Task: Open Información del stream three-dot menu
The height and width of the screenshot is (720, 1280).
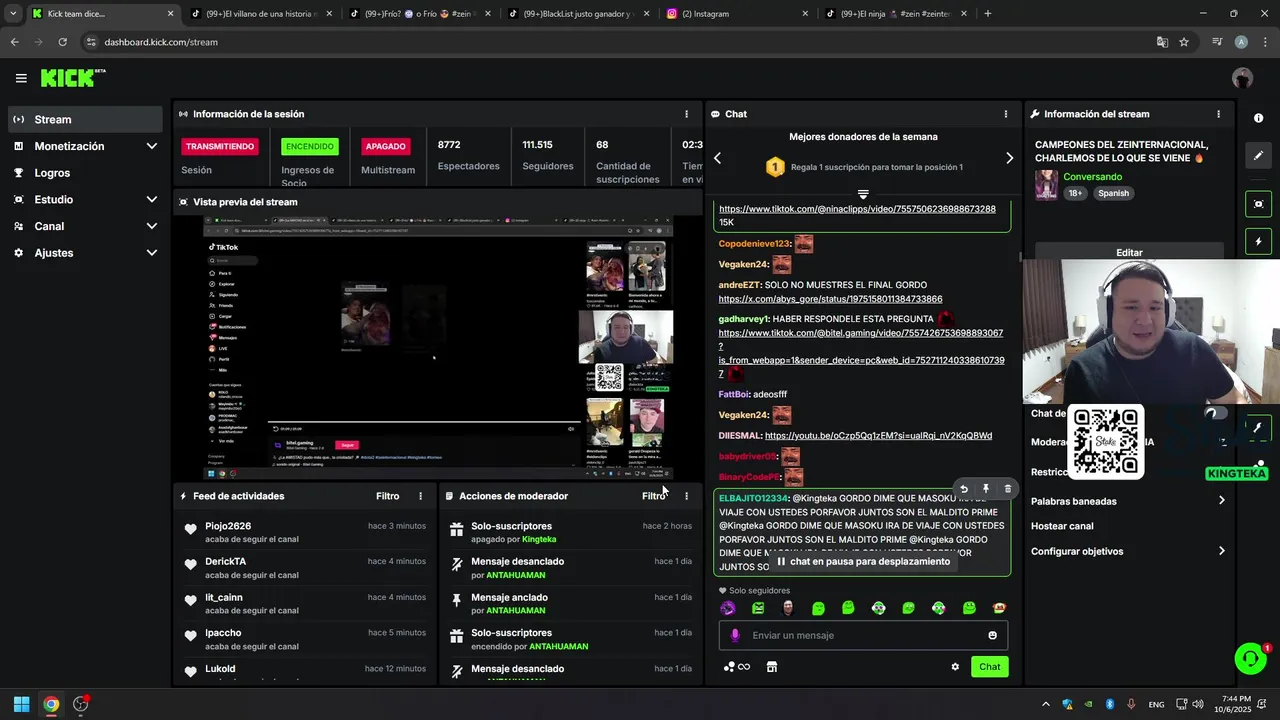Action: pos(1218,114)
